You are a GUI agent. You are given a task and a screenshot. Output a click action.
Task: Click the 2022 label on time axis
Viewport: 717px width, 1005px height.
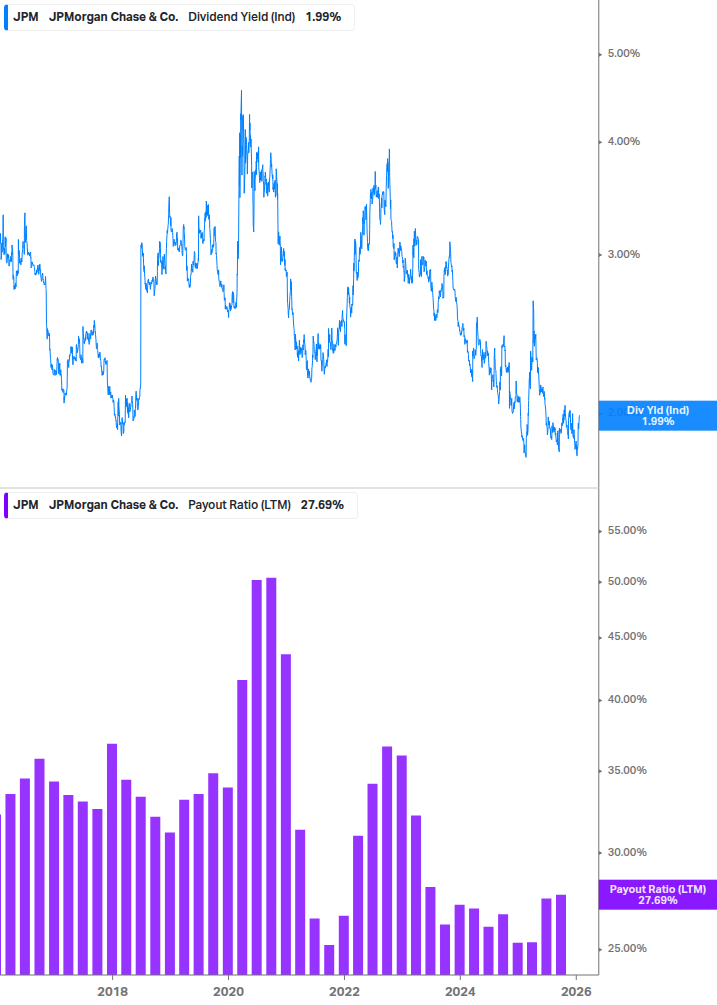pyautogui.click(x=344, y=991)
